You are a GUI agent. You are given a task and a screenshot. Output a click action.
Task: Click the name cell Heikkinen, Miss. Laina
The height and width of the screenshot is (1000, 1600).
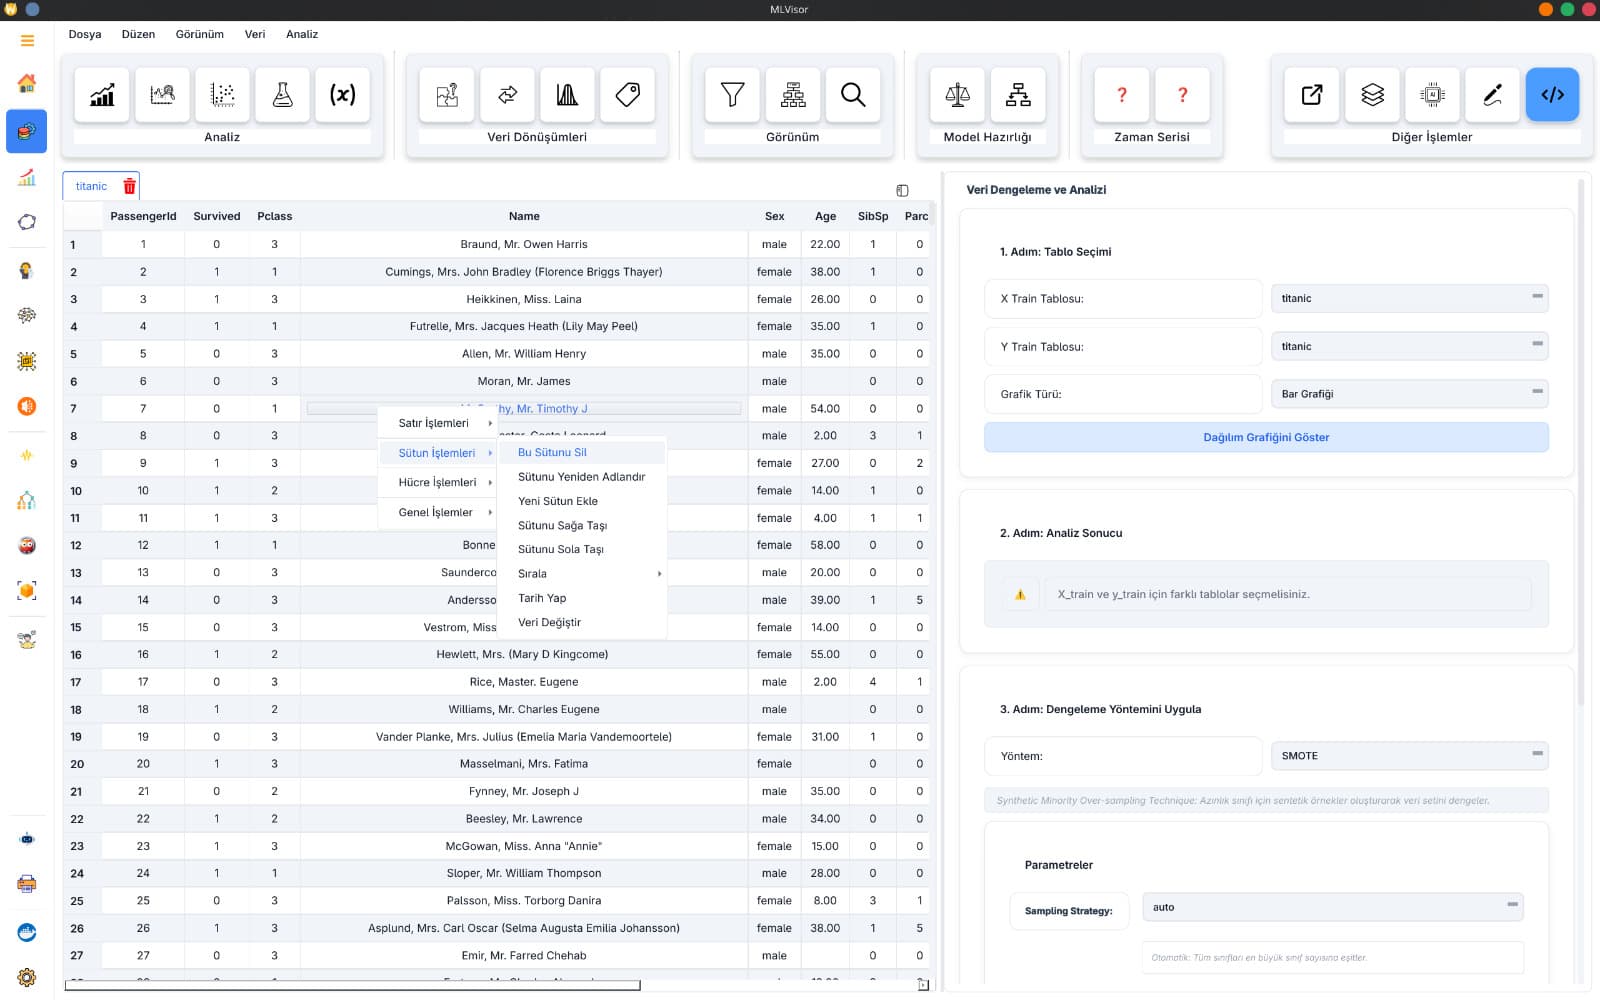[x=524, y=299]
